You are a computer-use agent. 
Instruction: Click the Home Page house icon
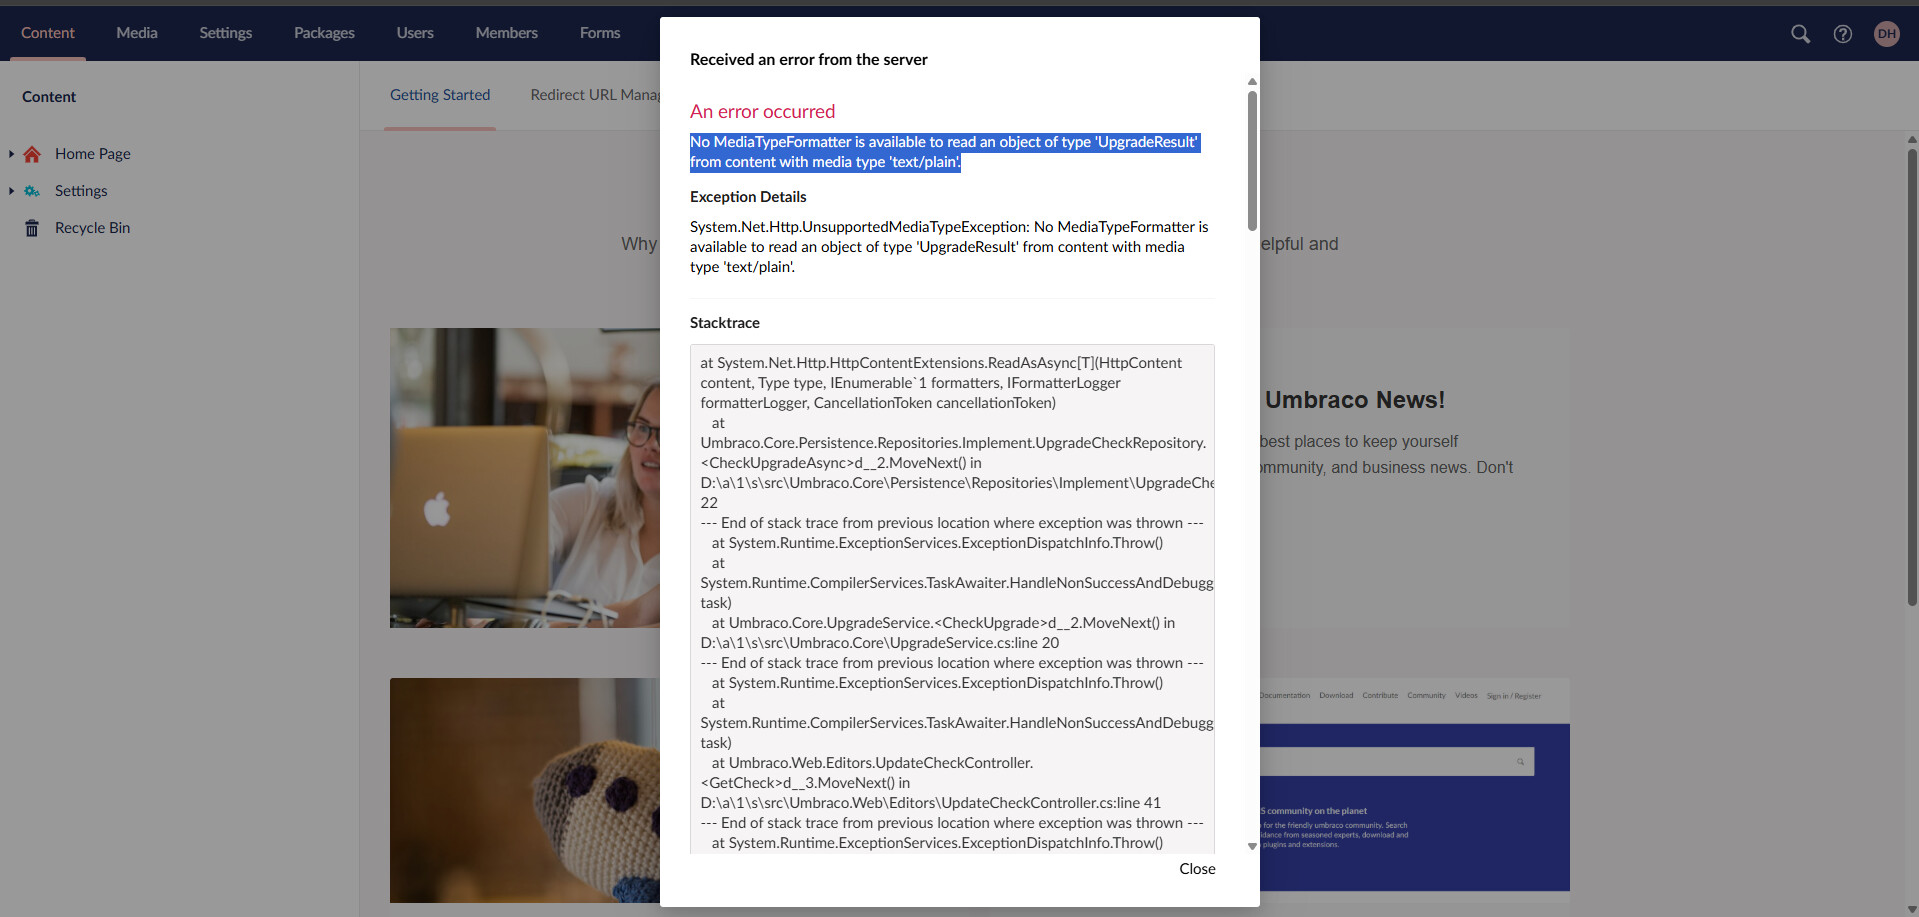[x=32, y=154]
